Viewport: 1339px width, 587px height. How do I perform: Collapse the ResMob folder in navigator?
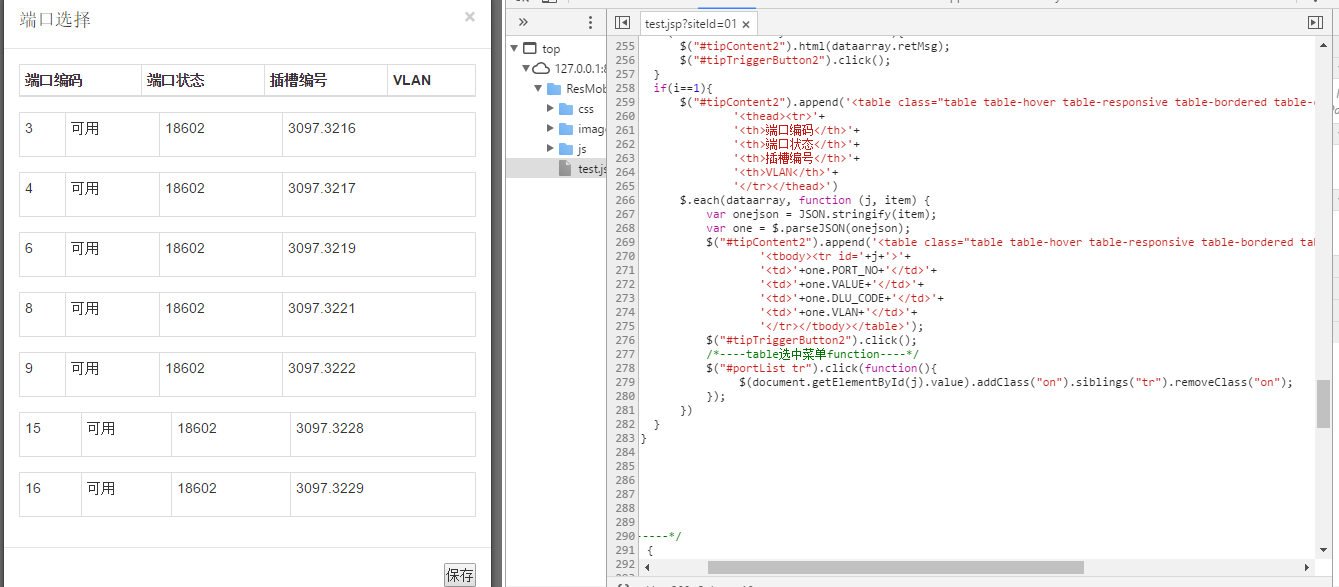(x=538, y=88)
